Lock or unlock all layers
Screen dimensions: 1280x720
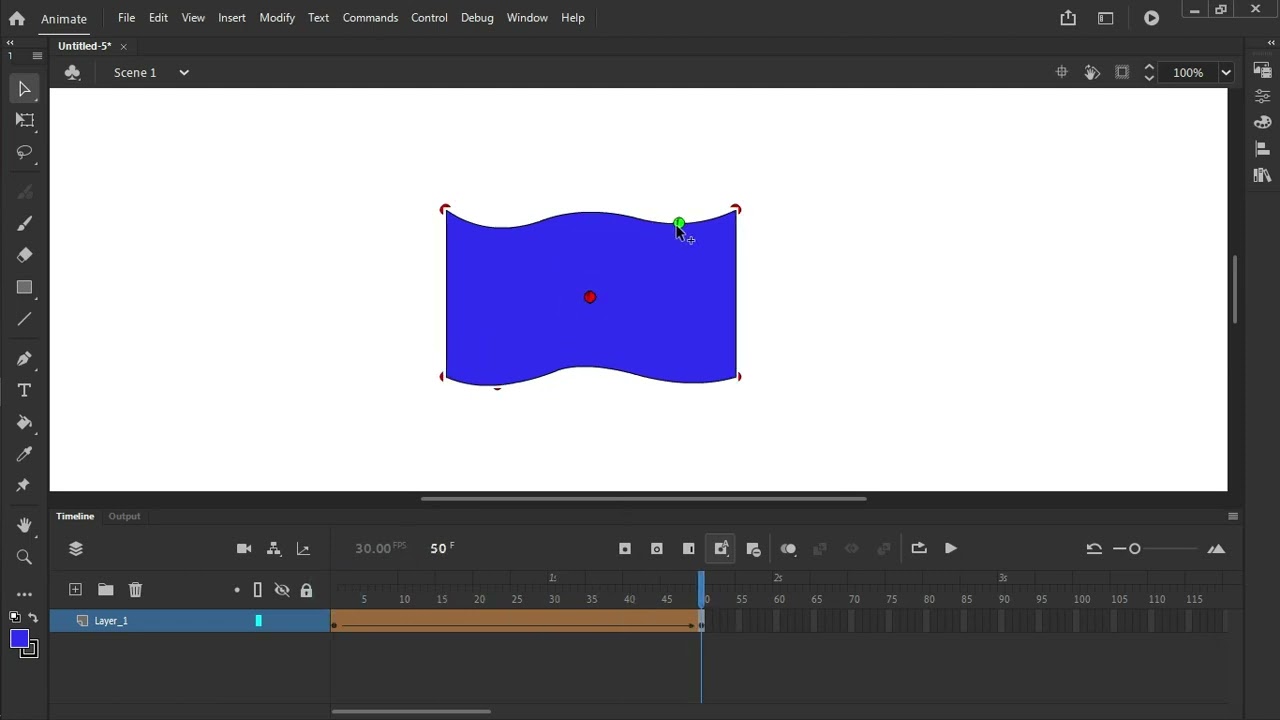[x=306, y=590]
